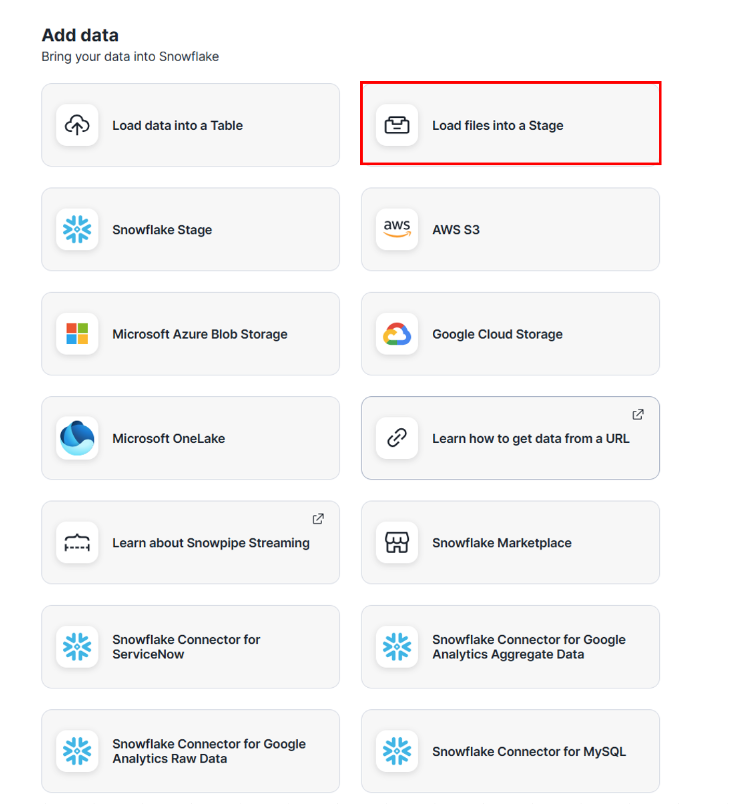
Task: Select Connector for Google Analytics Raw Data
Action: click(190, 751)
